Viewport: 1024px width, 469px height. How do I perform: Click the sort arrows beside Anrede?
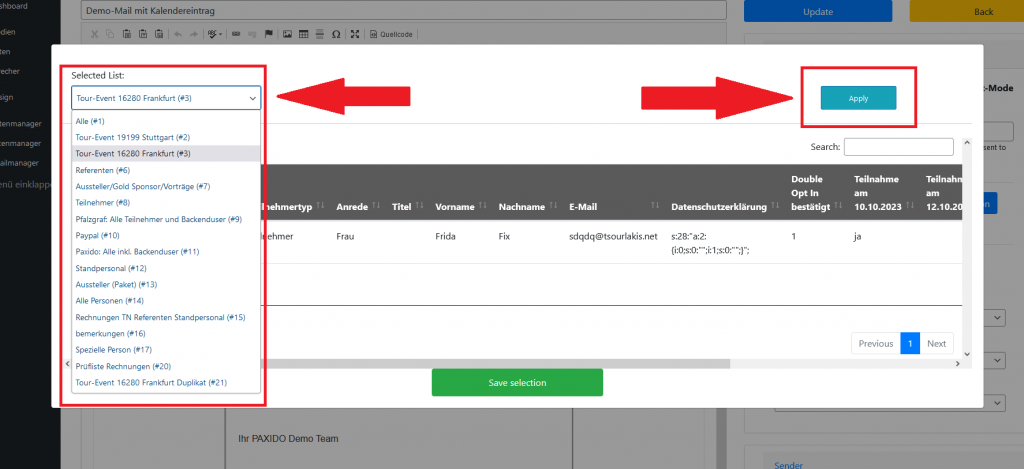(x=378, y=206)
